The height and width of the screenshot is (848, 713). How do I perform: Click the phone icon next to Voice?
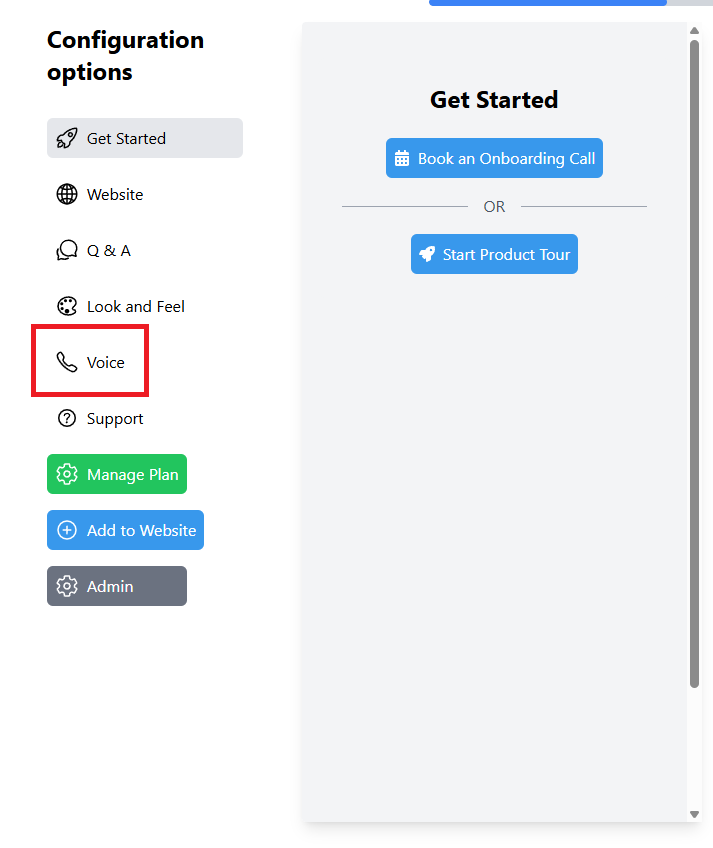pyautogui.click(x=67, y=362)
